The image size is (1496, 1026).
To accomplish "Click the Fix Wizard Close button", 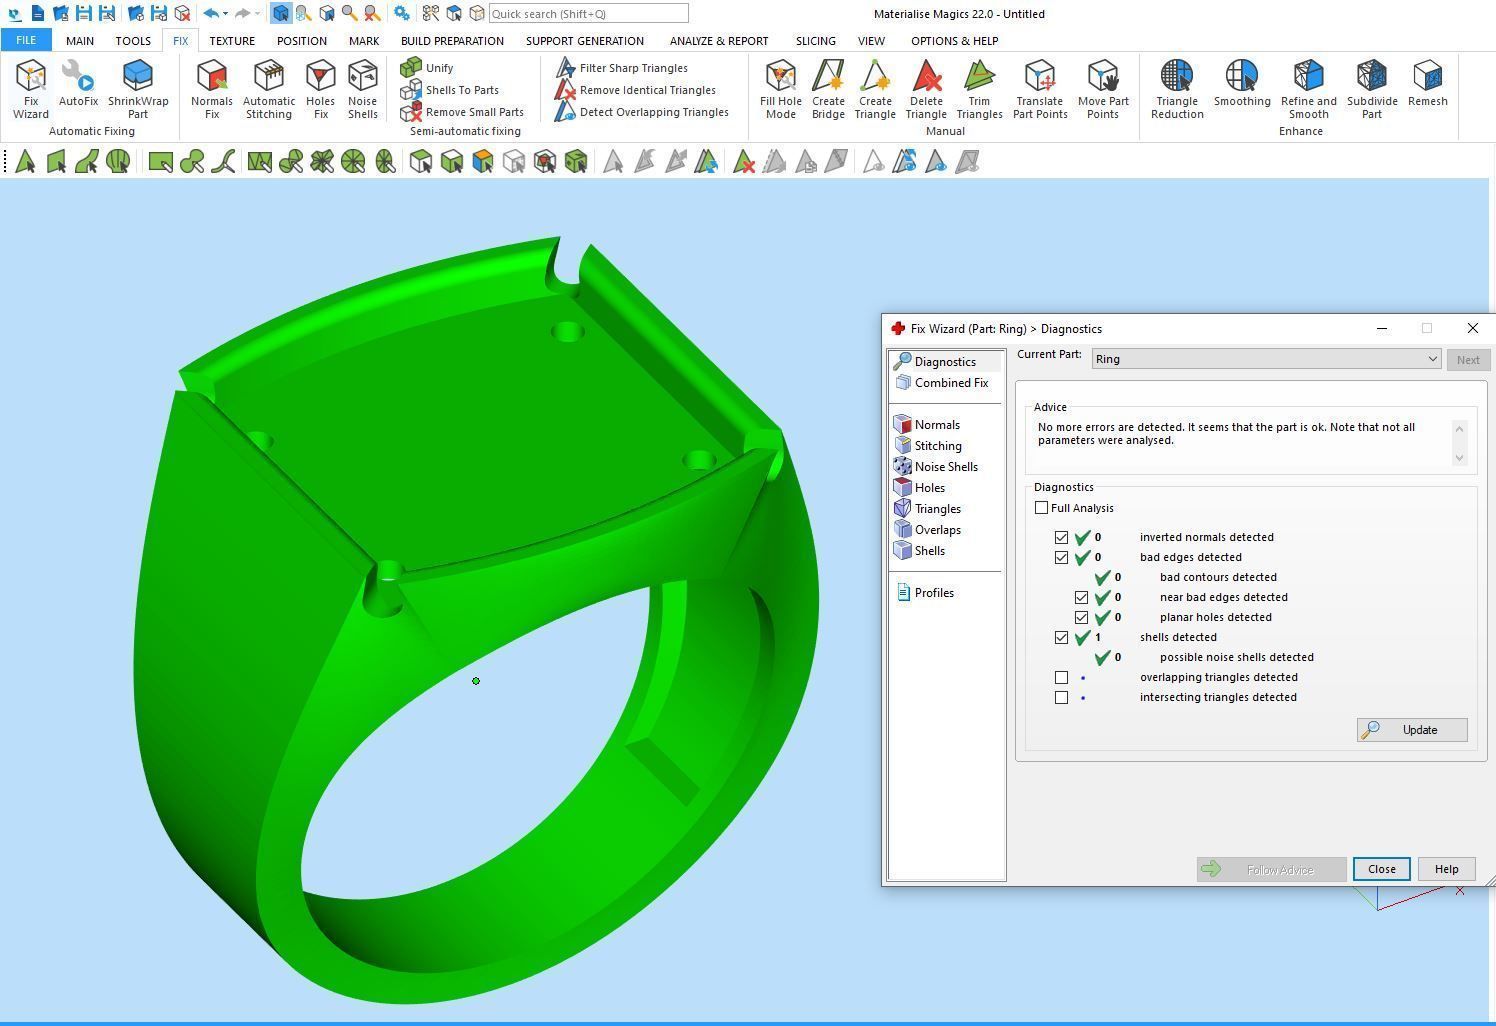I will click(1382, 869).
